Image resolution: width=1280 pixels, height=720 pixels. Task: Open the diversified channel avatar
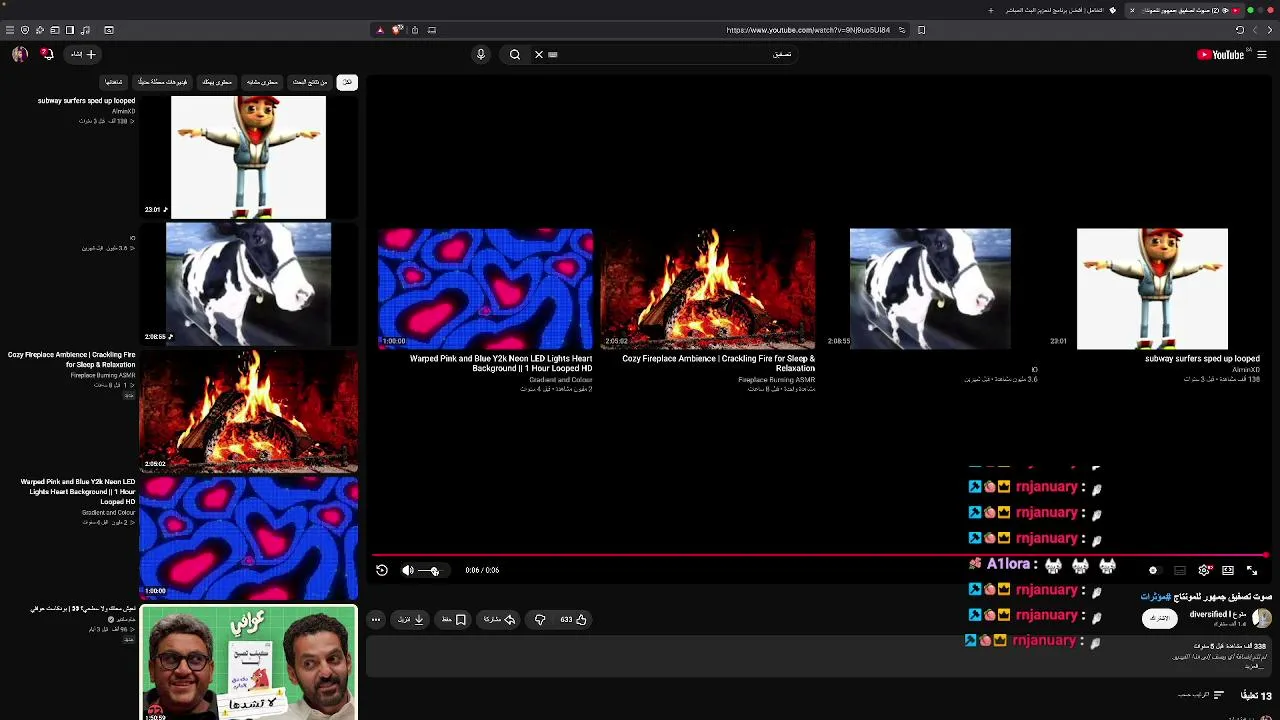(1262, 618)
